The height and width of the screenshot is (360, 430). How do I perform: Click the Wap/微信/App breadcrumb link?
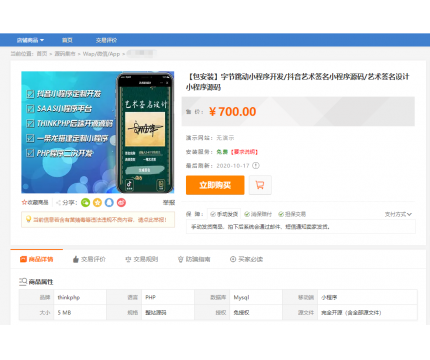click(101, 54)
